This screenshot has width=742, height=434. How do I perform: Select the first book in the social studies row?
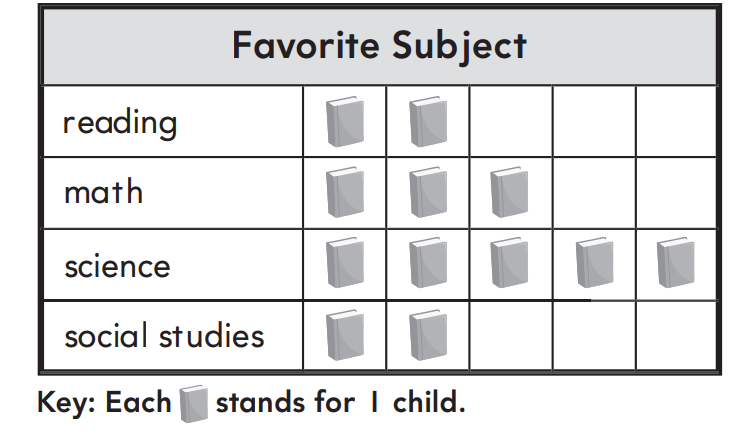[x=345, y=335]
